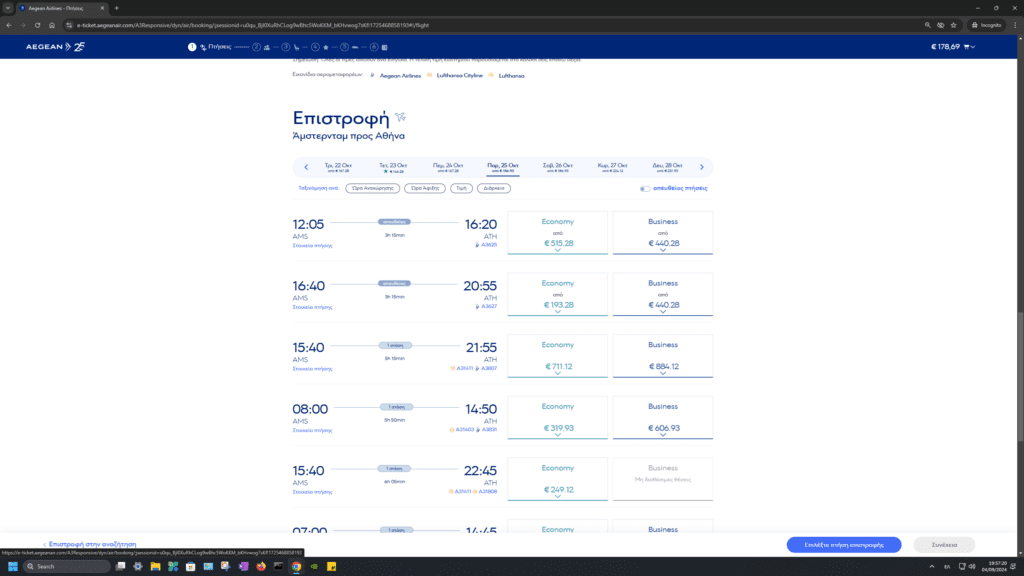Image resolution: width=1024 pixels, height=576 pixels.
Task: Click zoom magnifier icon in address bar
Action: click(x=927, y=25)
